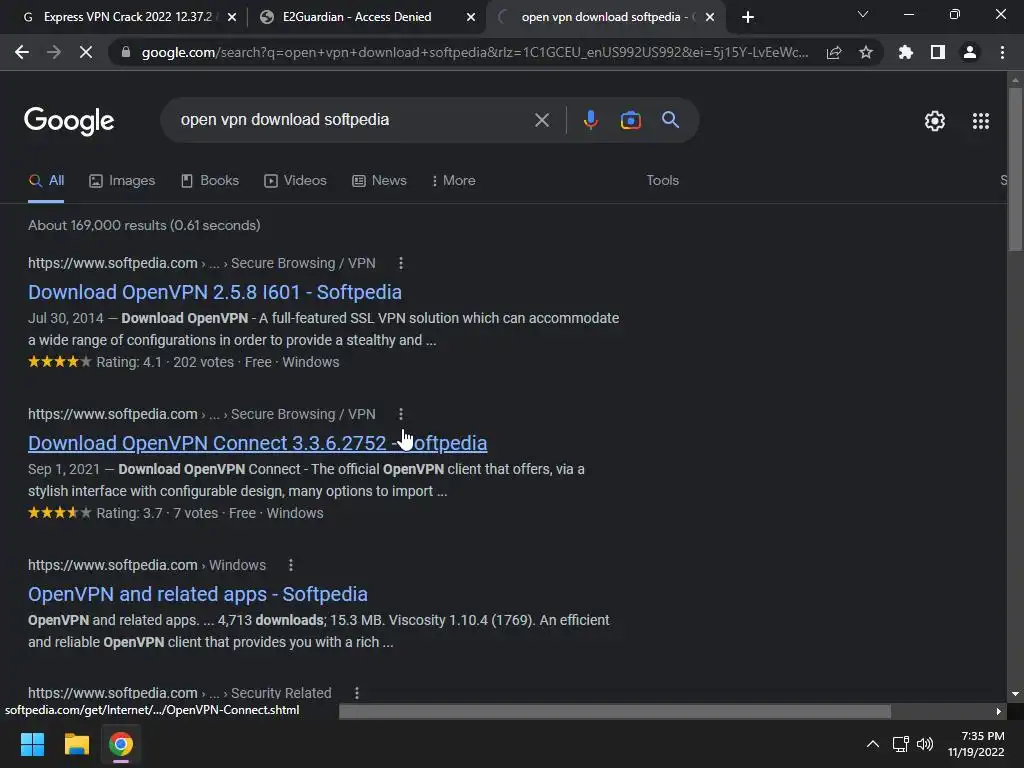The width and height of the screenshot is (1024, 768).
Task: Click the forward navigation arrow
Action: (x=54, y=52)
